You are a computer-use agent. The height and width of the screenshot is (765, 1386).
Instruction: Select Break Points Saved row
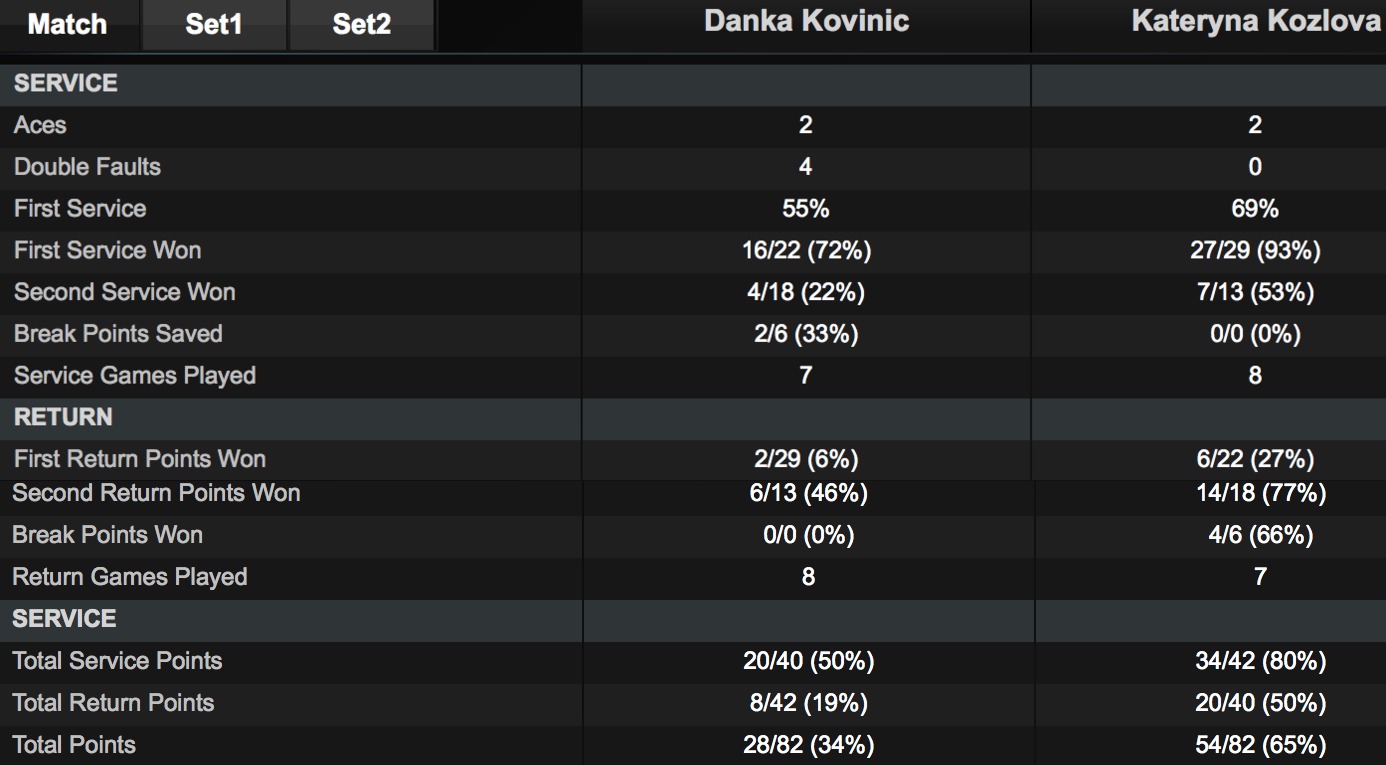pos(118,334)
